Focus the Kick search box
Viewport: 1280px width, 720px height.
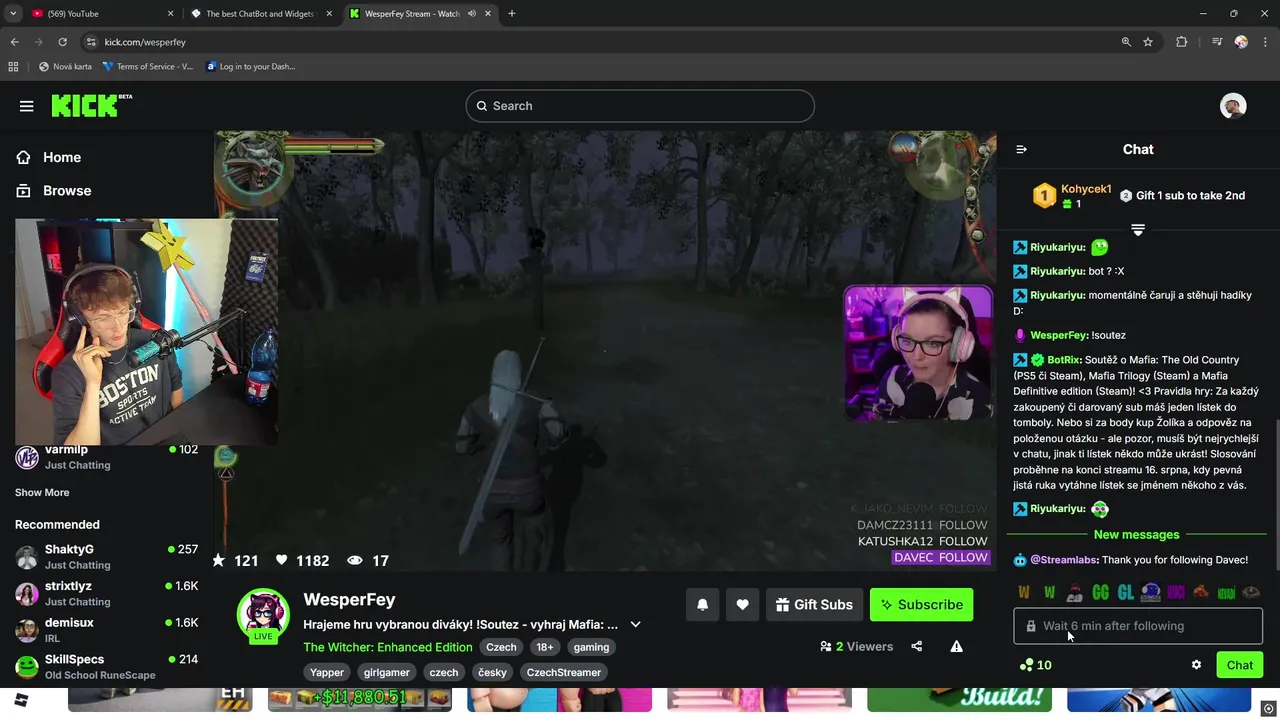point(640,106)
